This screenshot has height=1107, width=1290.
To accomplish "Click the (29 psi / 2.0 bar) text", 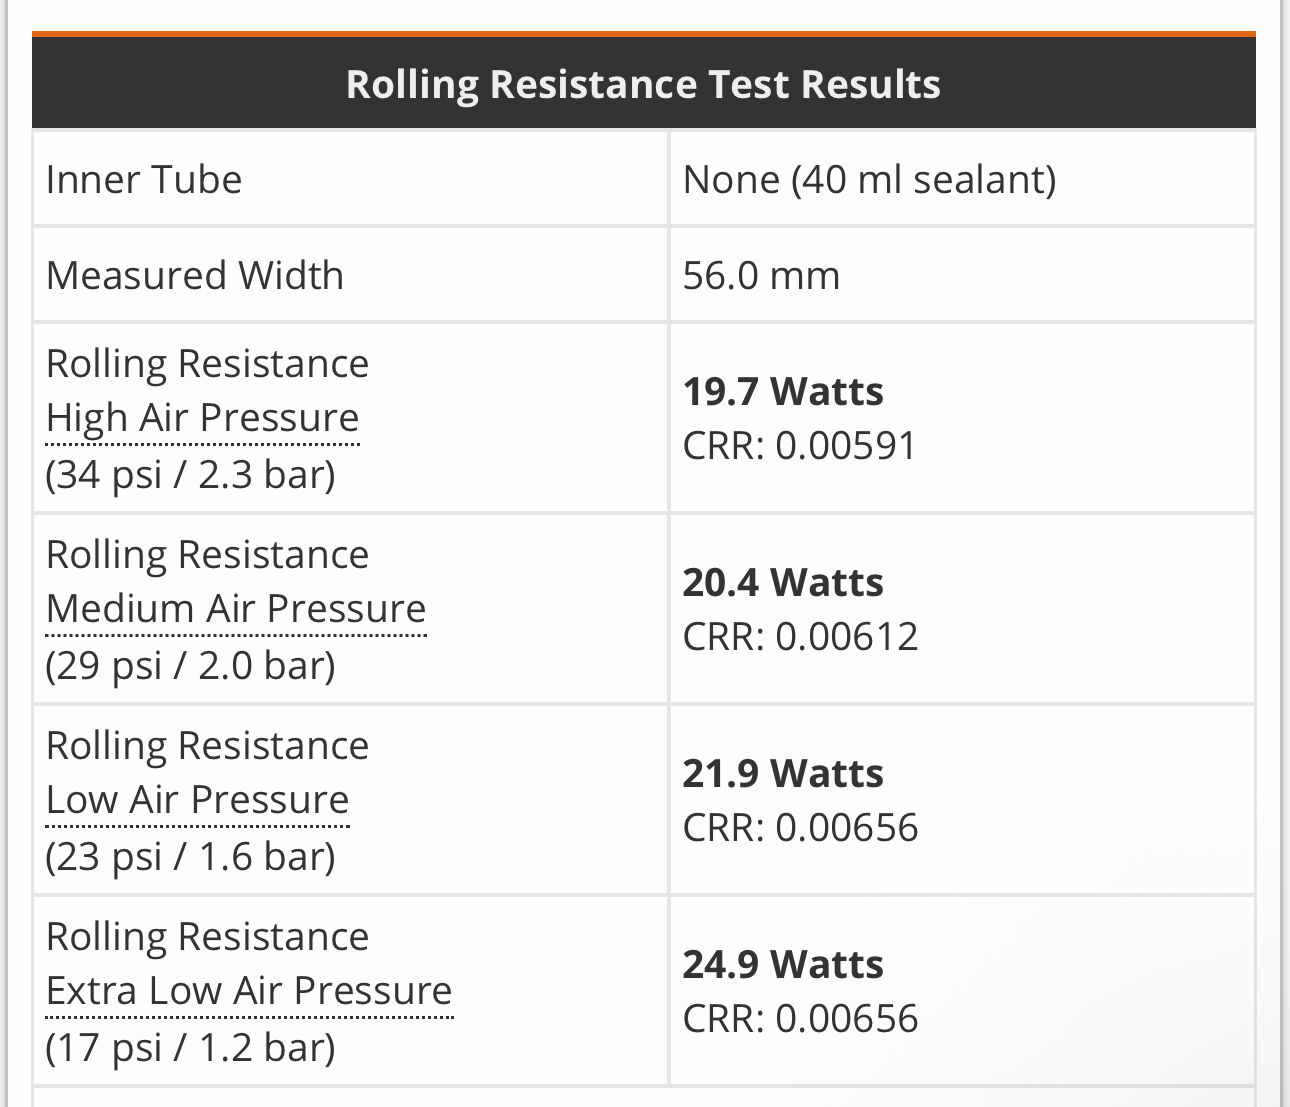I will pyautogui.click(x=190, y=665).
